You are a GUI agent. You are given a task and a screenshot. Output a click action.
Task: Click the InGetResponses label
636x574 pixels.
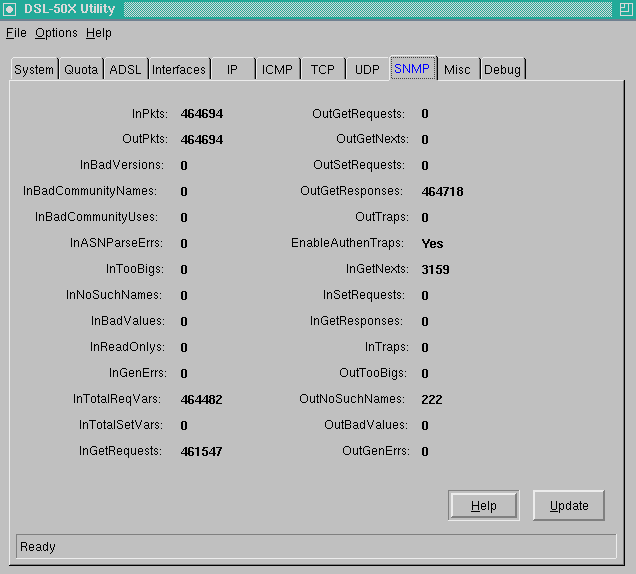coord(356,321)
